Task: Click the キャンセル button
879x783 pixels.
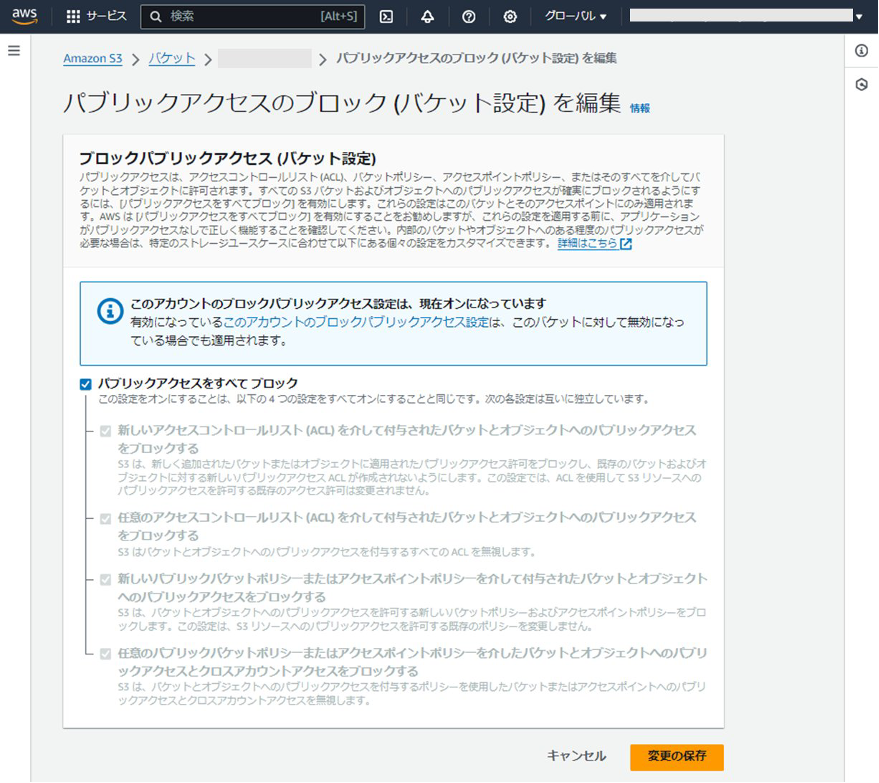Action: click(576, 756)
